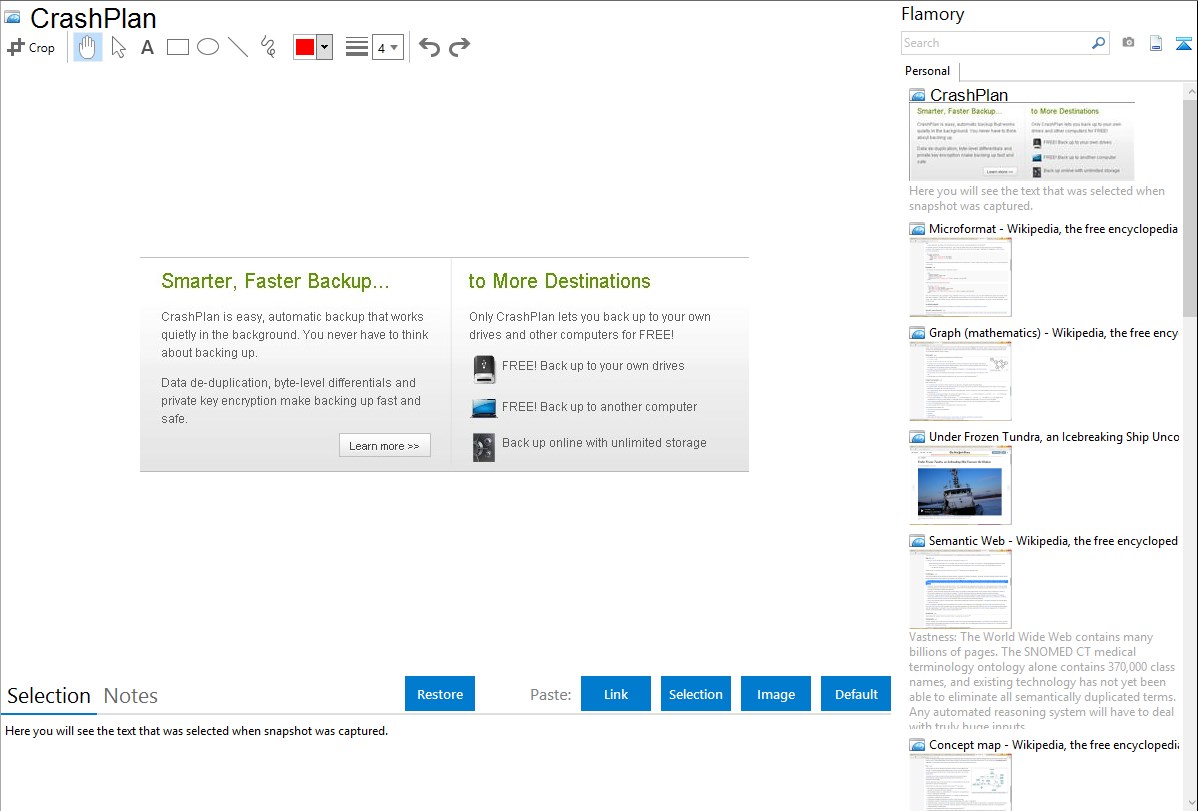The width and height of the screenshot is (1198, 811).
Task: Click the Restore button
Action: pos(440,694)
